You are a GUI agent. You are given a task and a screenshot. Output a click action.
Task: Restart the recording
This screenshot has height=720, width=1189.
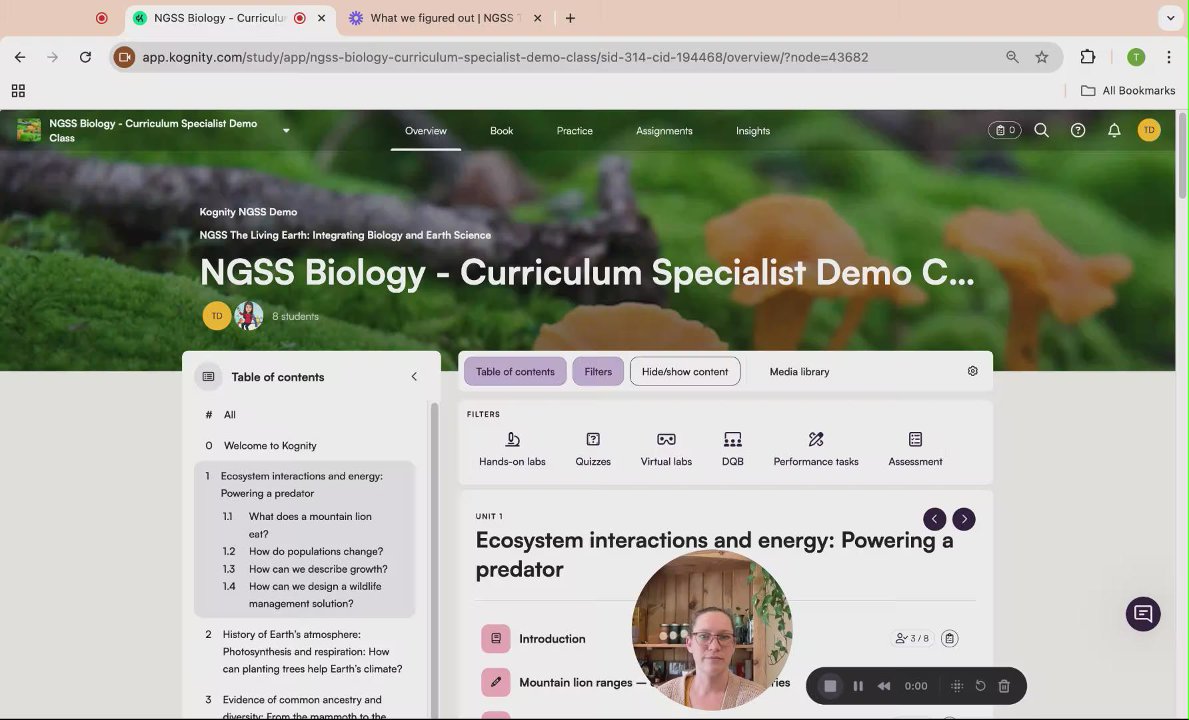point(980,686)
